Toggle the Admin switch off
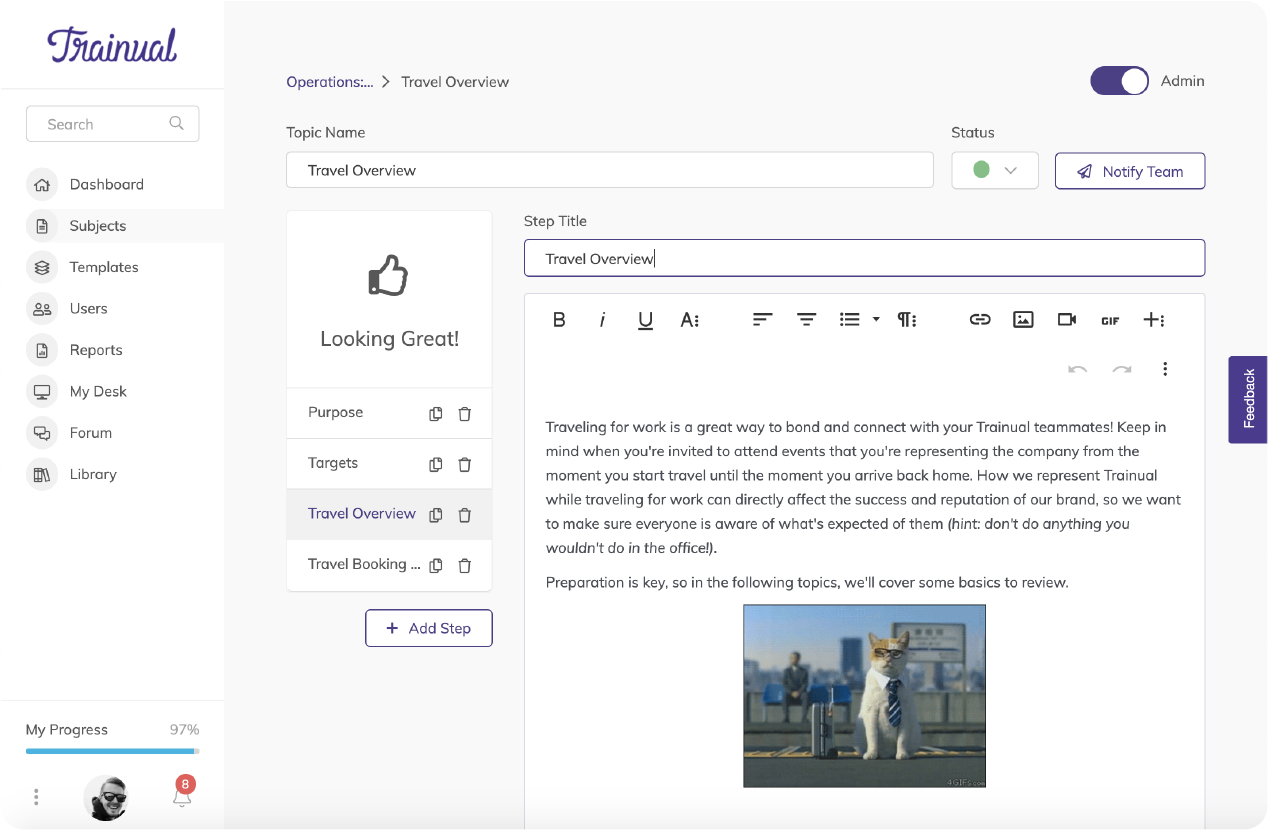The height and width of the screenshot is (832, 1268). [1119, 81]
